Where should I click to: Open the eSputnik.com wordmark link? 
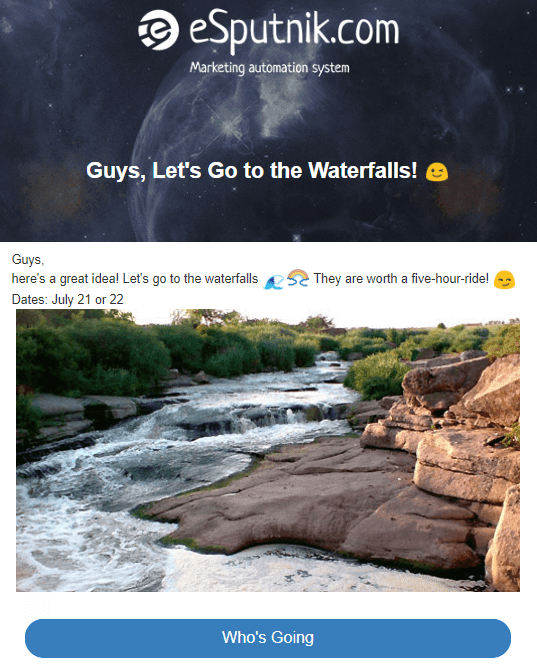click(x=294, y=30)
